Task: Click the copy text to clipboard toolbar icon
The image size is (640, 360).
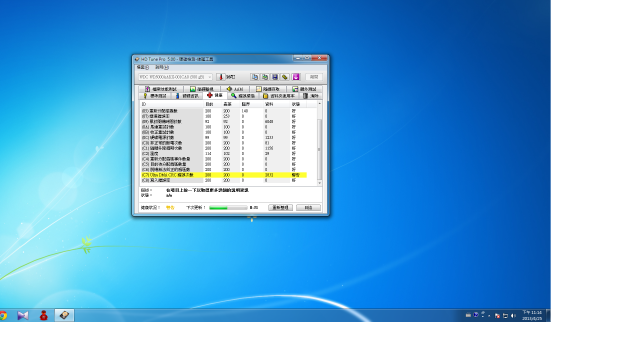Action: pyautogui.click(x=255, y=77)
